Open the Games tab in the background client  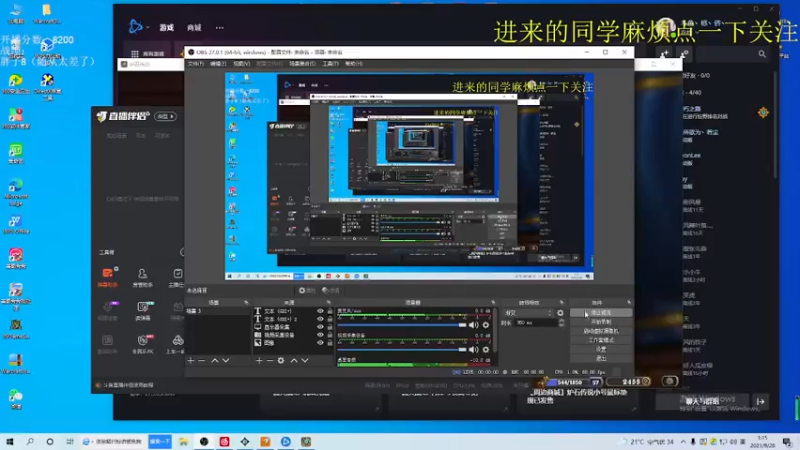167,28
